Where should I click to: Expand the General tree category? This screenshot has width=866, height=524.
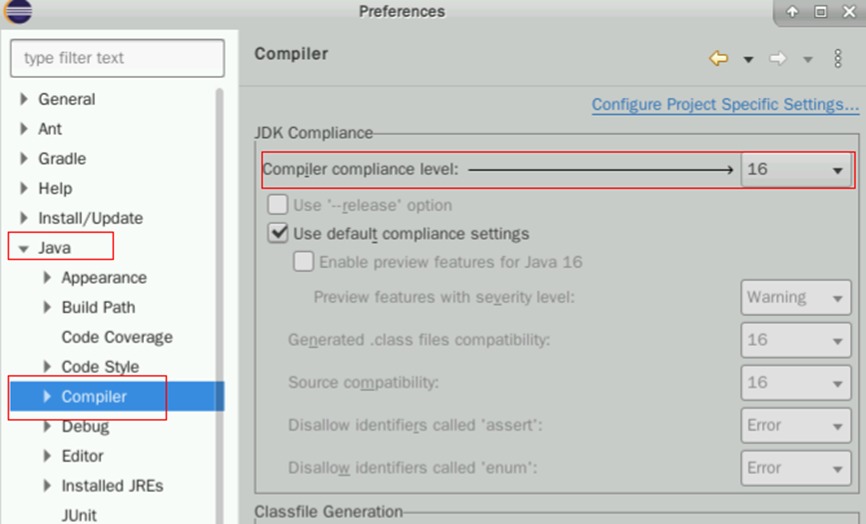[x=24, y=100]
